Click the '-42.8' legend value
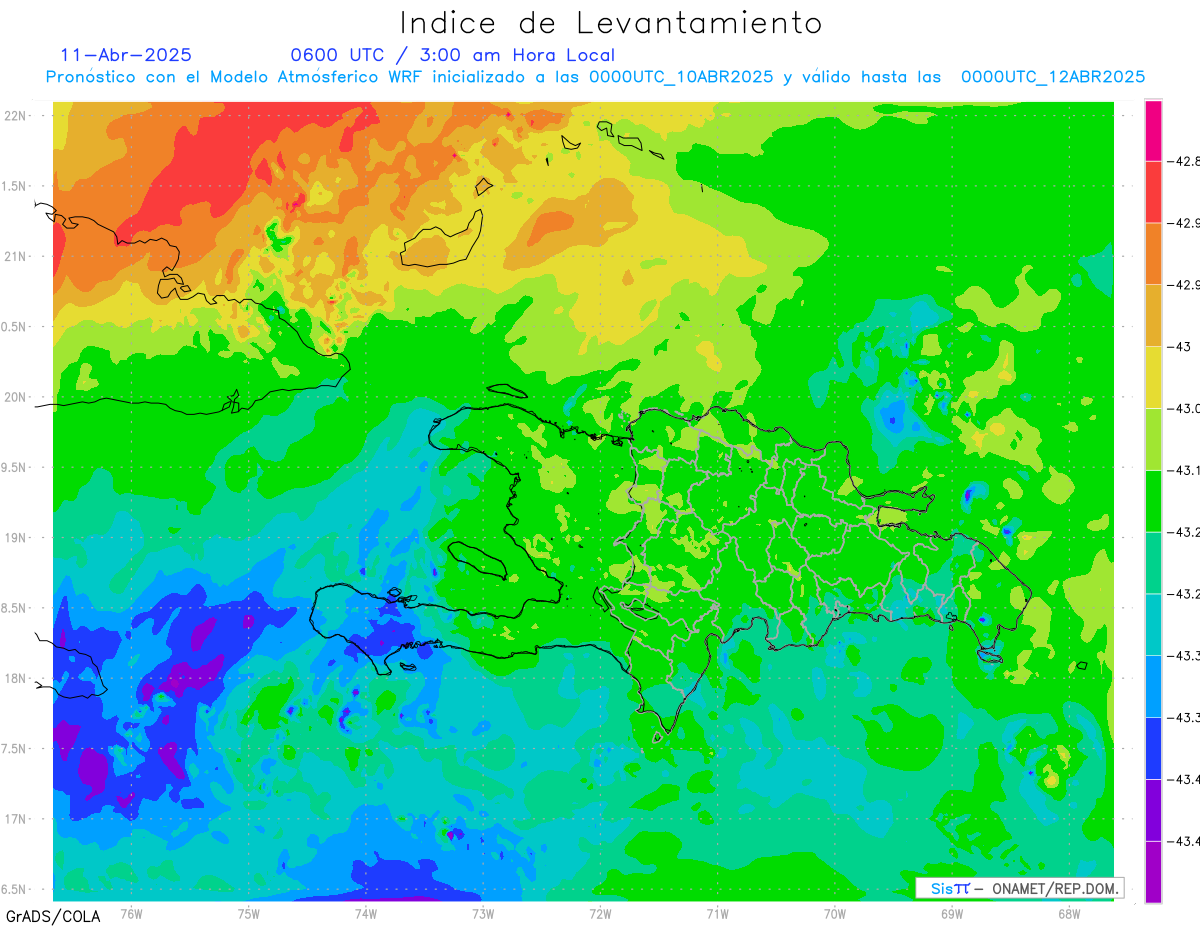The image size is (1200, 927). (x=1184, y=161)
